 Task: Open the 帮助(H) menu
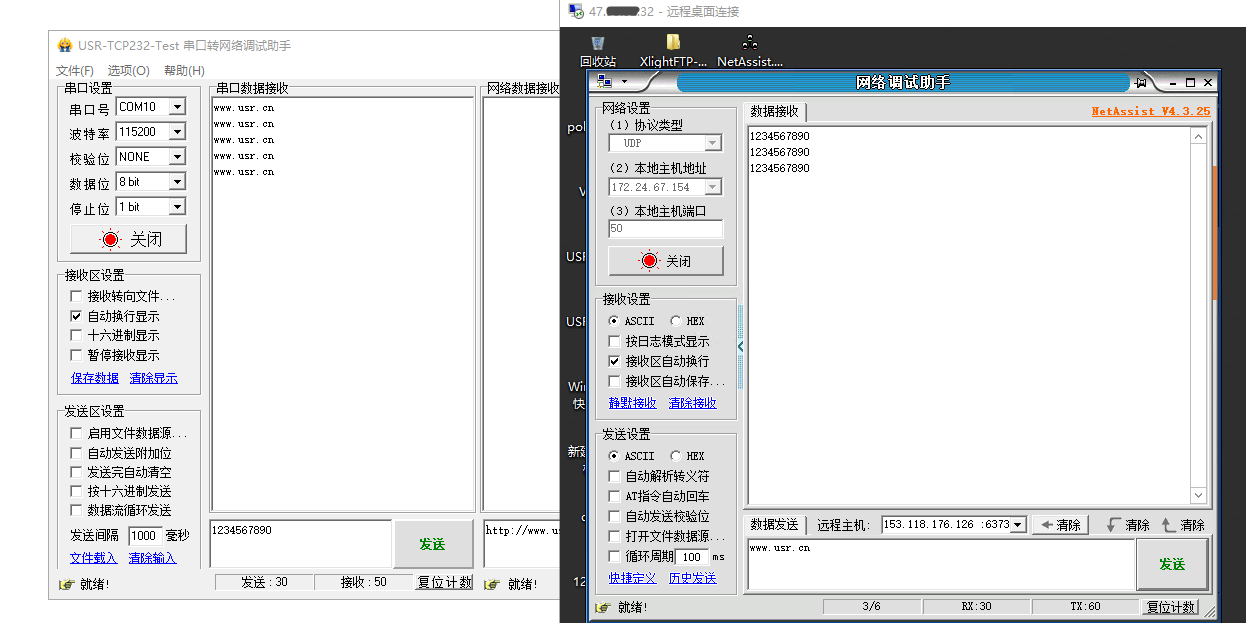(184, 70)
